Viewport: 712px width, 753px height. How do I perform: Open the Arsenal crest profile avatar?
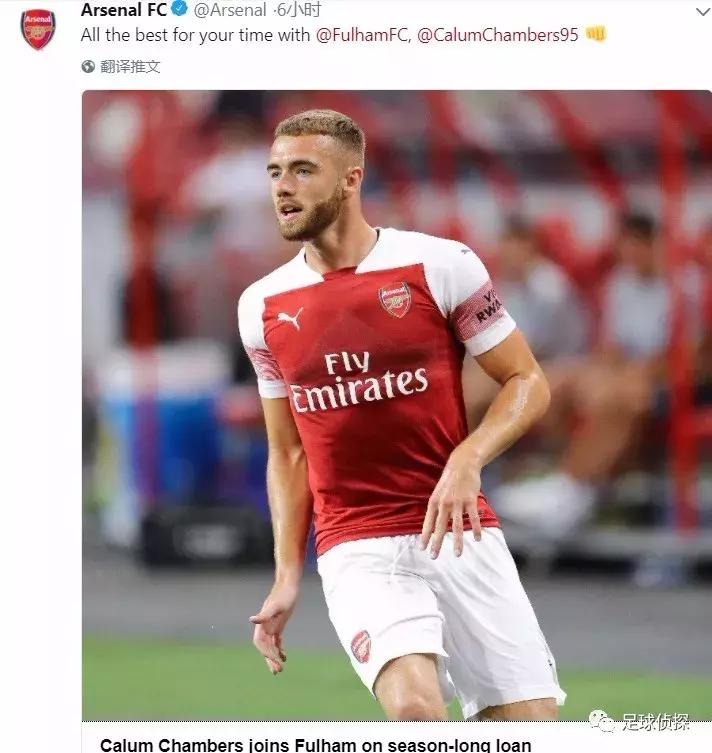38,29
